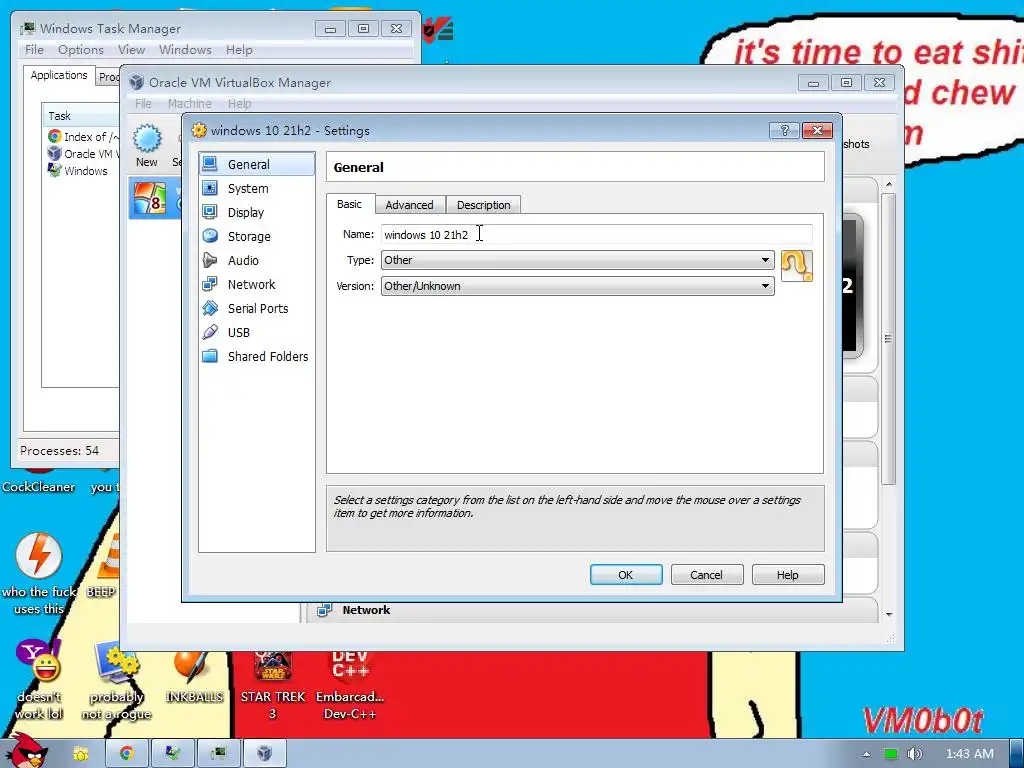Screen dimensions: 1024x768
Task: Open the STAR TREK 3 desktop icon
Action: (273, 684)
